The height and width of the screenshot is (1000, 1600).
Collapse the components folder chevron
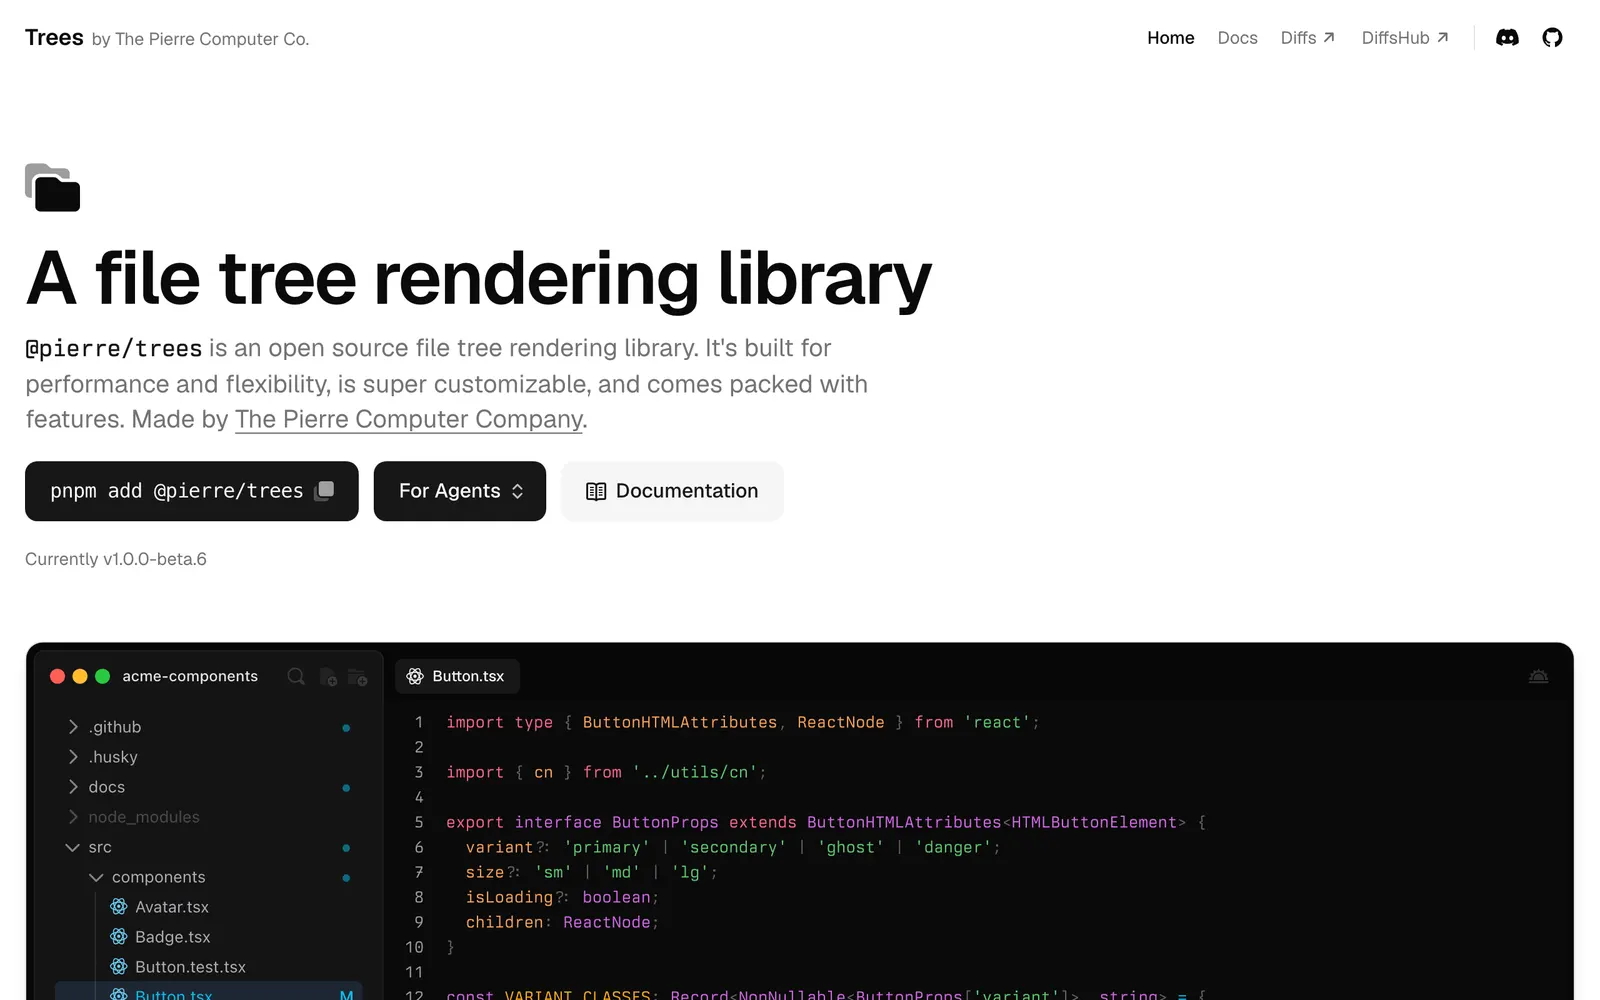coord(96,877)
